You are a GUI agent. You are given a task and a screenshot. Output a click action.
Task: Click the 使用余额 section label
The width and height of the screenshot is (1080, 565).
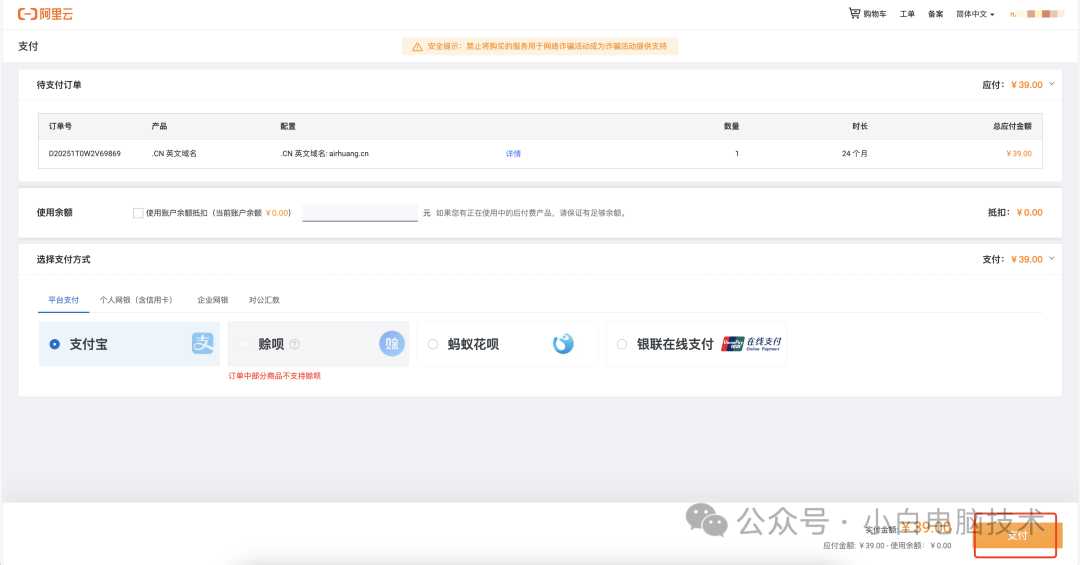coord(54,212)
